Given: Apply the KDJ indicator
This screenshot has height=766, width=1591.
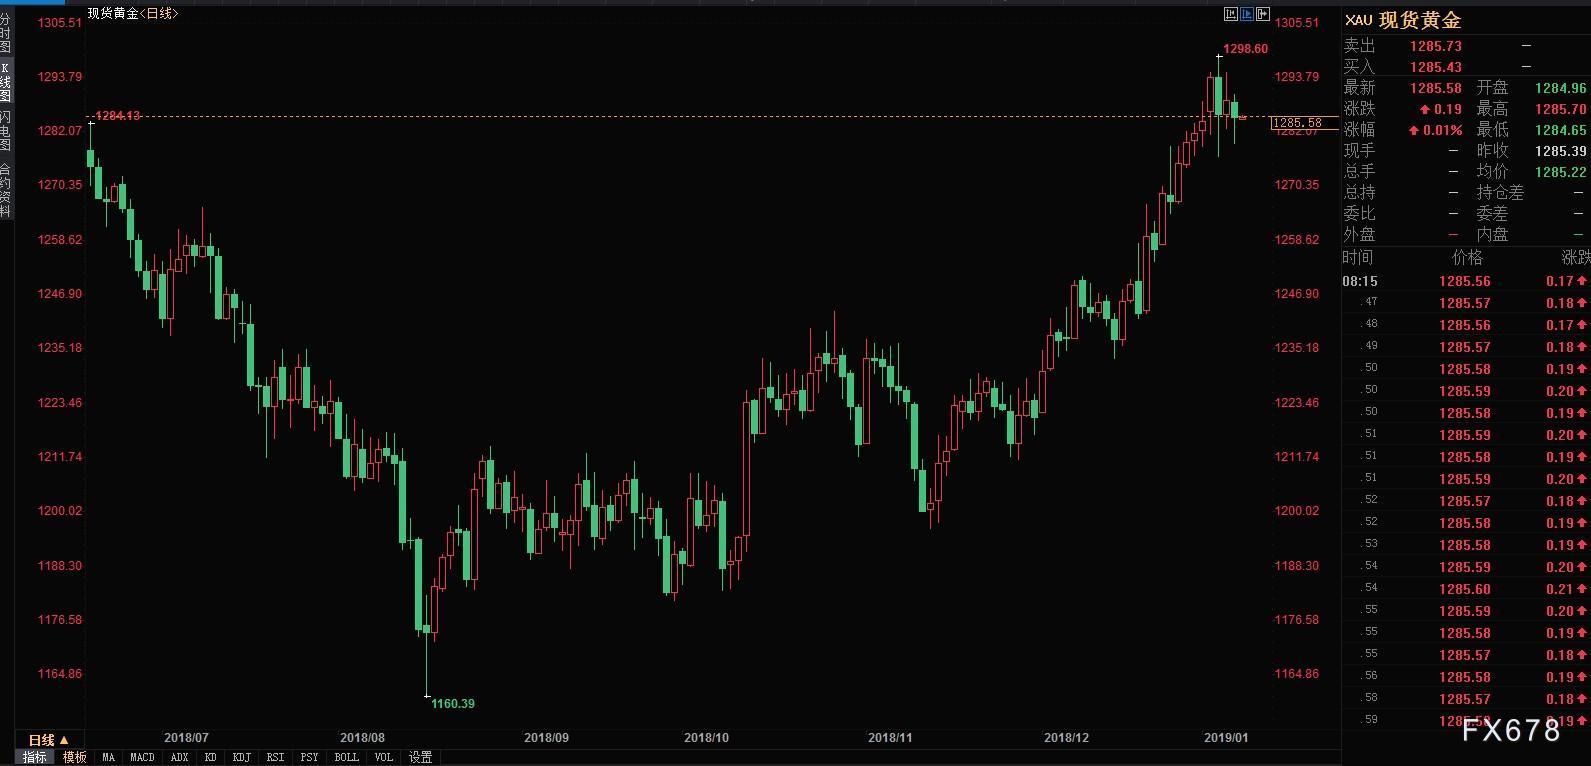Looking at the screenshot, I should point(242,757).
